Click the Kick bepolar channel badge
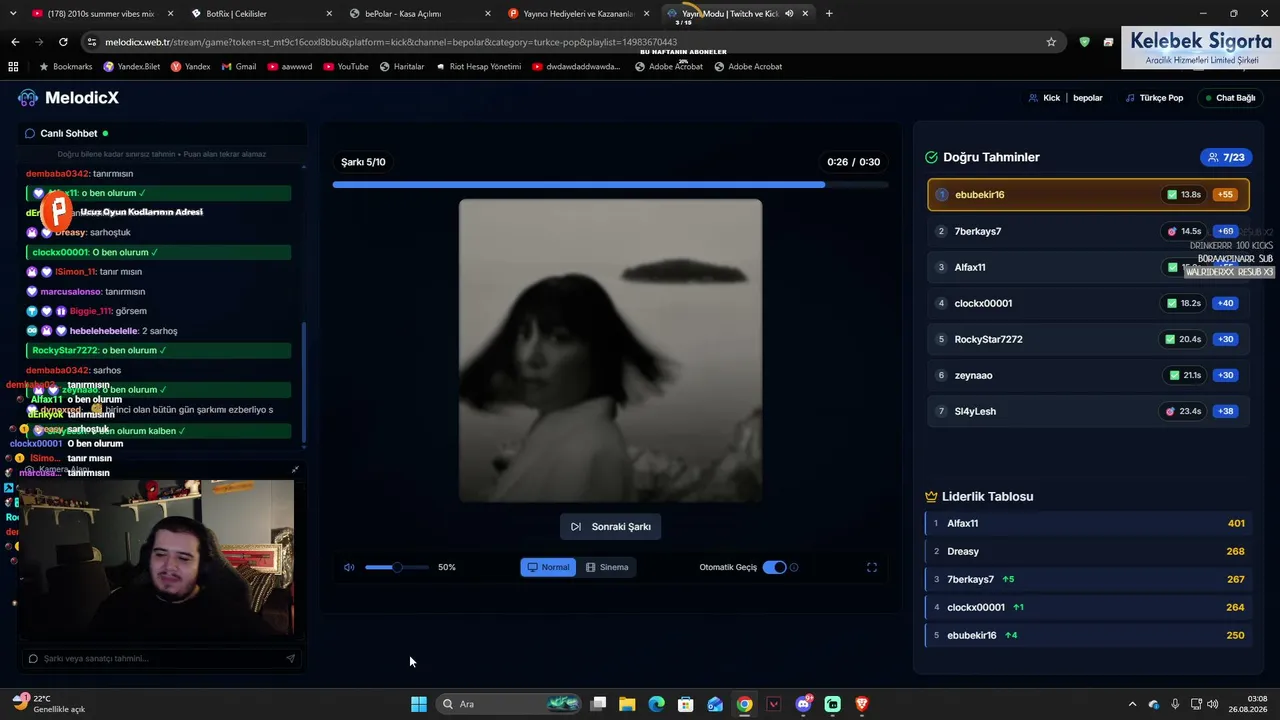 (1066, 98)
